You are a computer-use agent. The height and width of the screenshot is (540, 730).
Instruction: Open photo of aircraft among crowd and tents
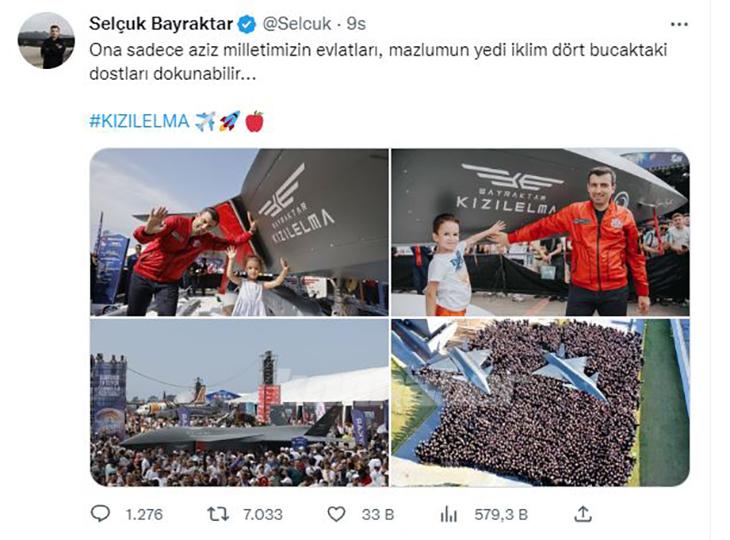tap(239, 403)
